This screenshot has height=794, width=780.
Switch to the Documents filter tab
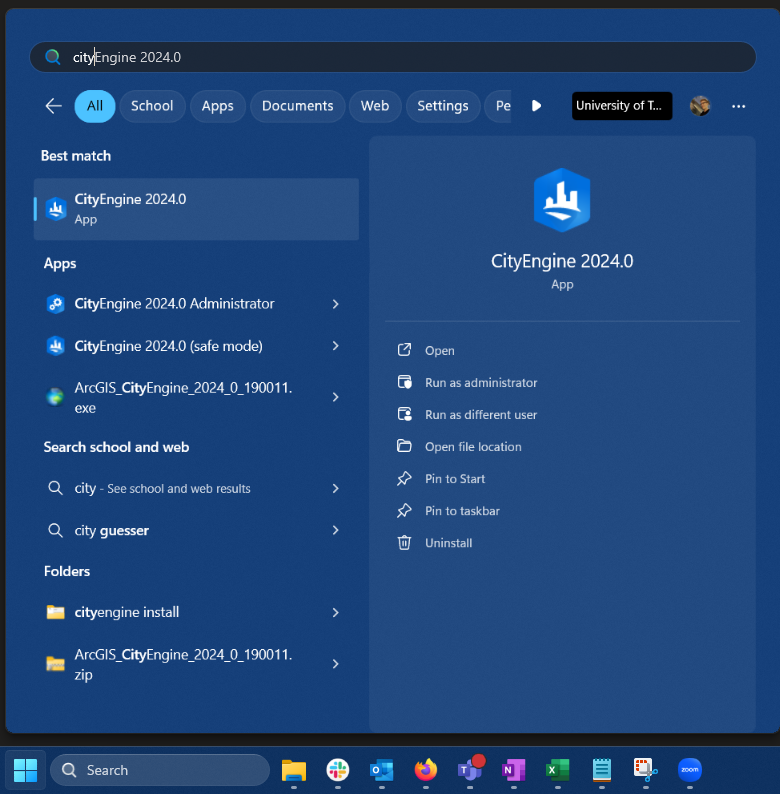point(297,106)
